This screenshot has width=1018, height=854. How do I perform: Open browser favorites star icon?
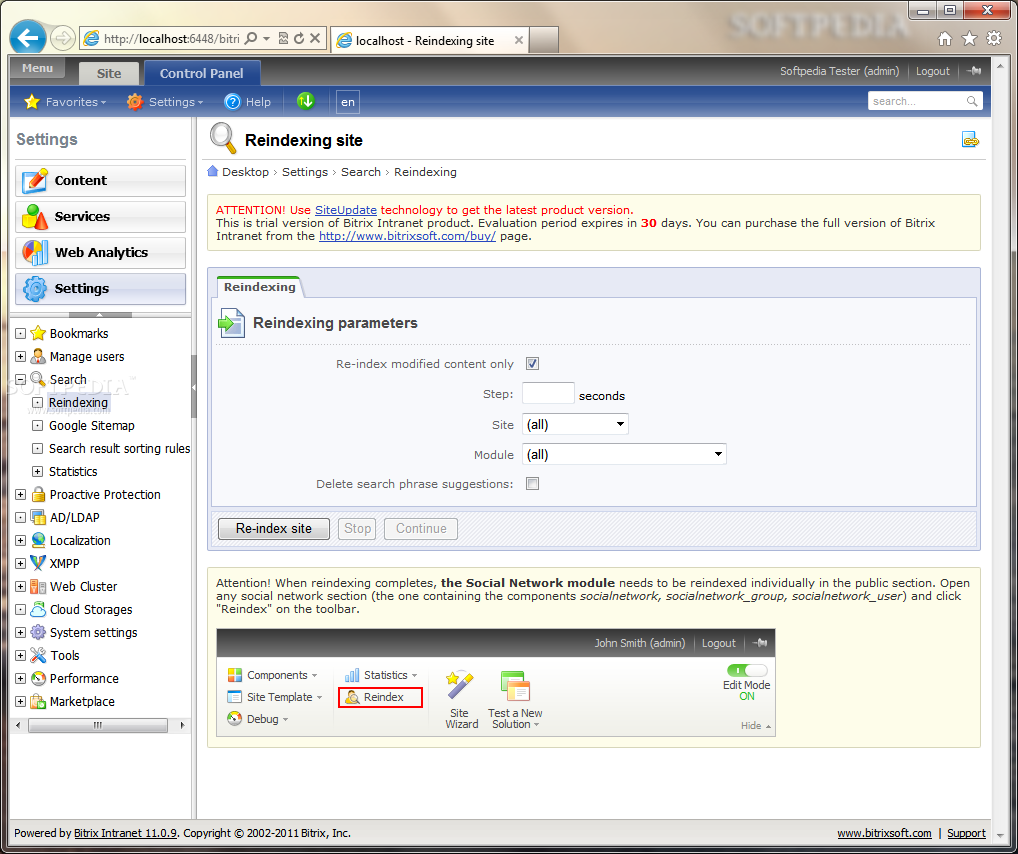pos(969,39)
